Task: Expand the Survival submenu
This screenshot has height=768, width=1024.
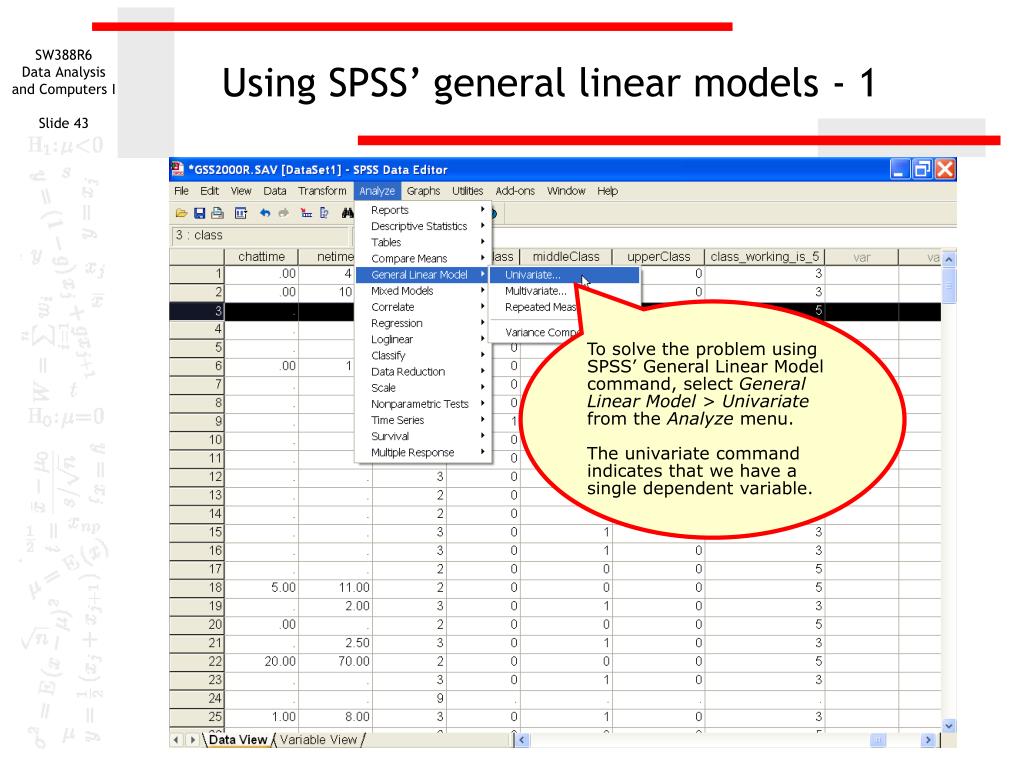Action: tap(423, 436)
